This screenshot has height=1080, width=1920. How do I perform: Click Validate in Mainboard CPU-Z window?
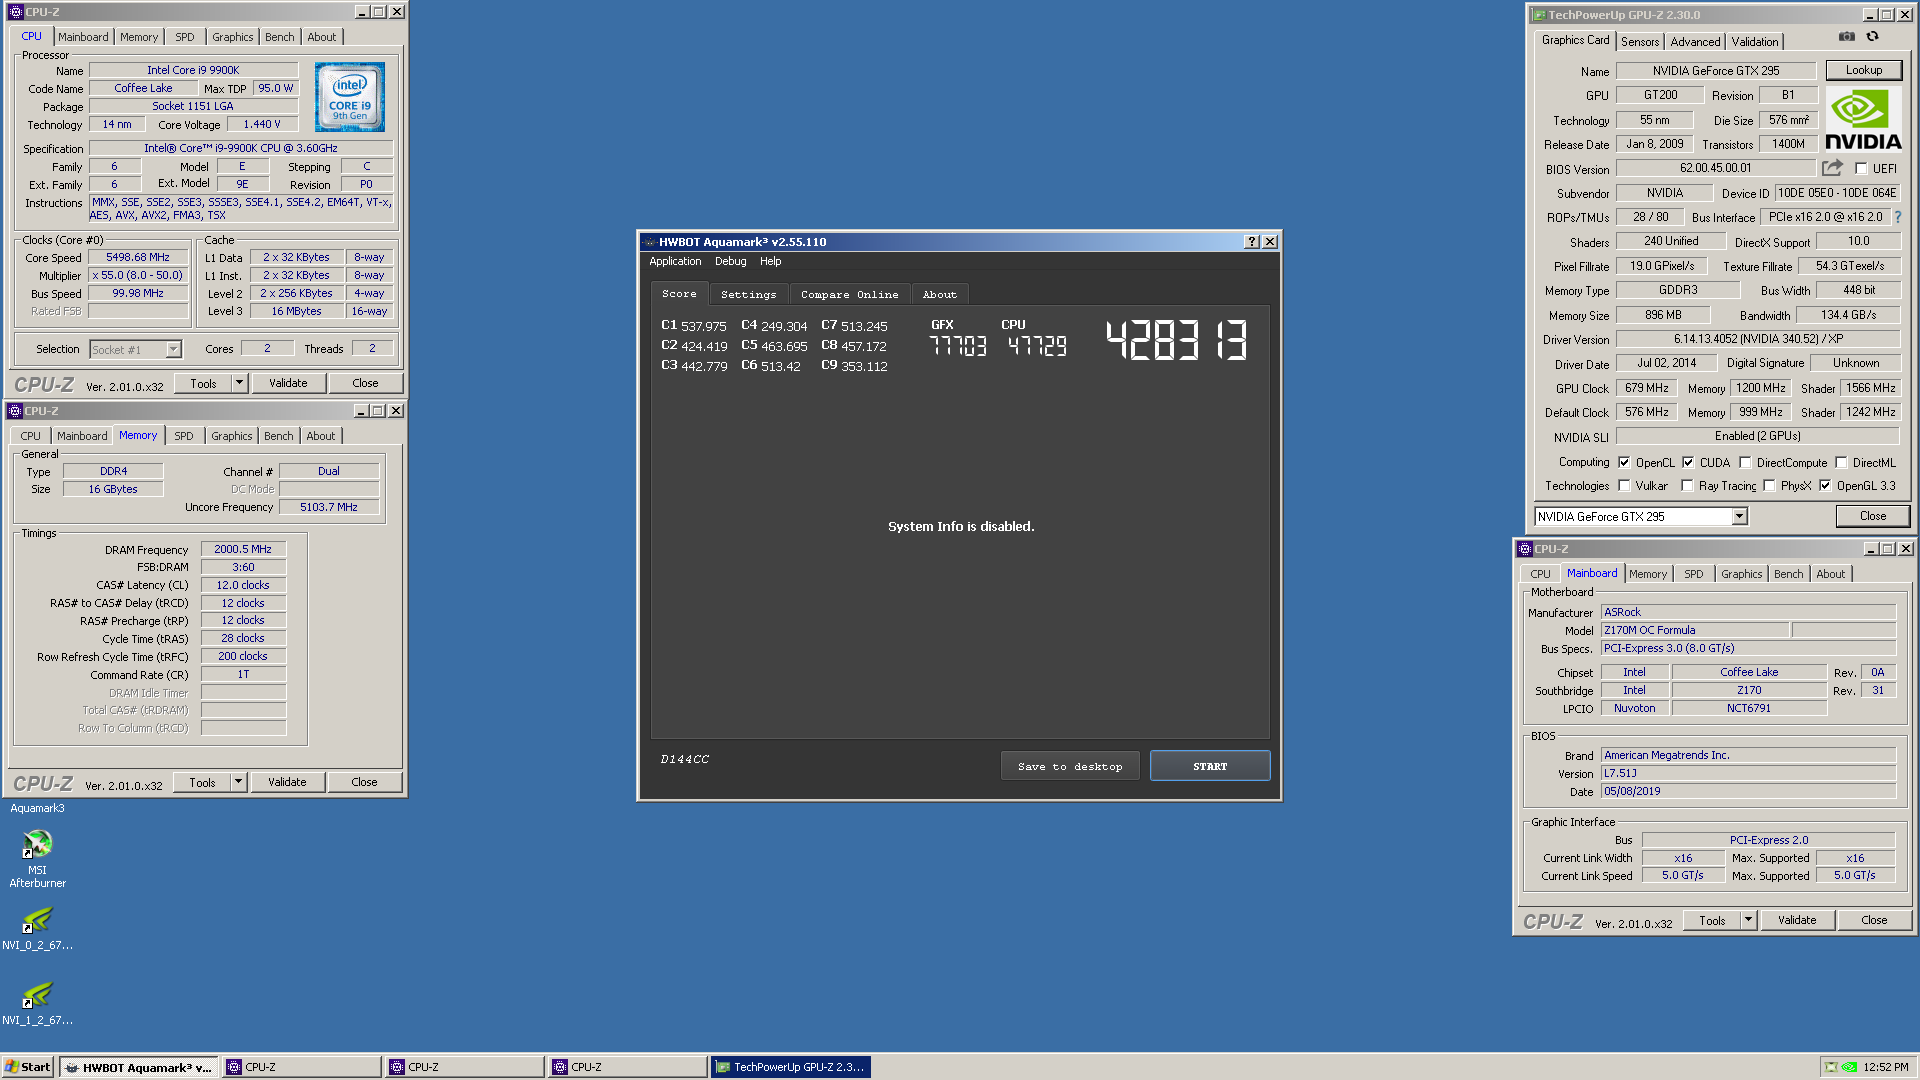(x=1797, y=920)
